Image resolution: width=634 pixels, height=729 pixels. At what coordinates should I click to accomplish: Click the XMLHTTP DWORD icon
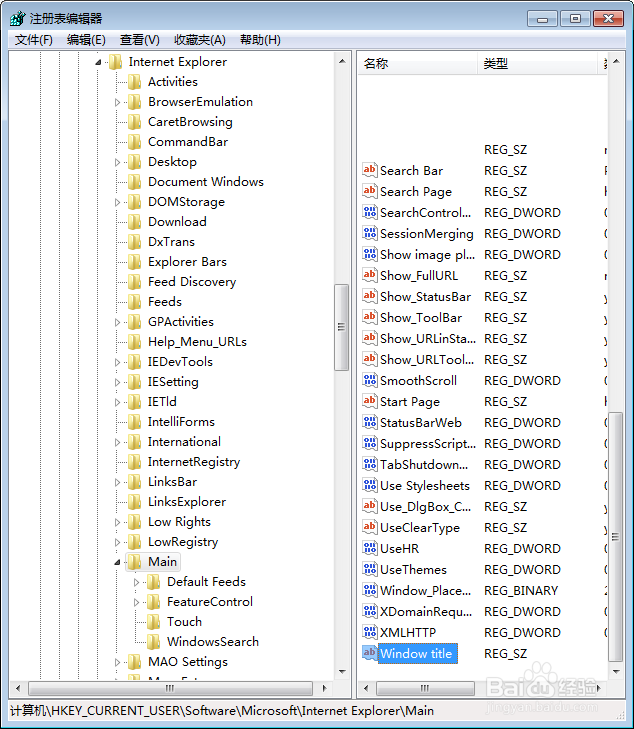tap(370, 632)
